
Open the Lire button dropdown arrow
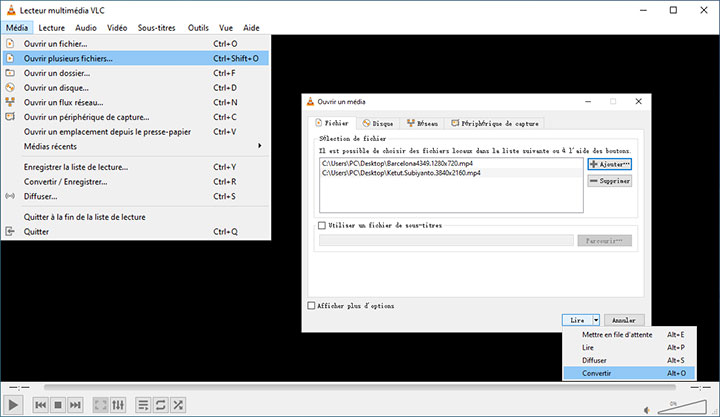pos(596,320)
